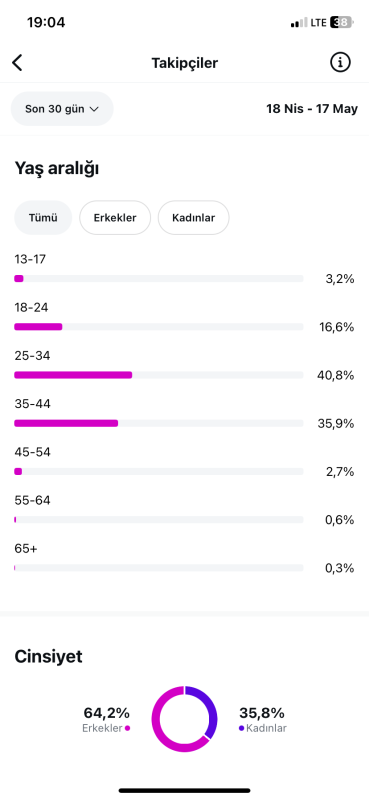Select the Erkekler age filter
The width and height of the screenshot is (369, 800).
click(x=115, y=218)
